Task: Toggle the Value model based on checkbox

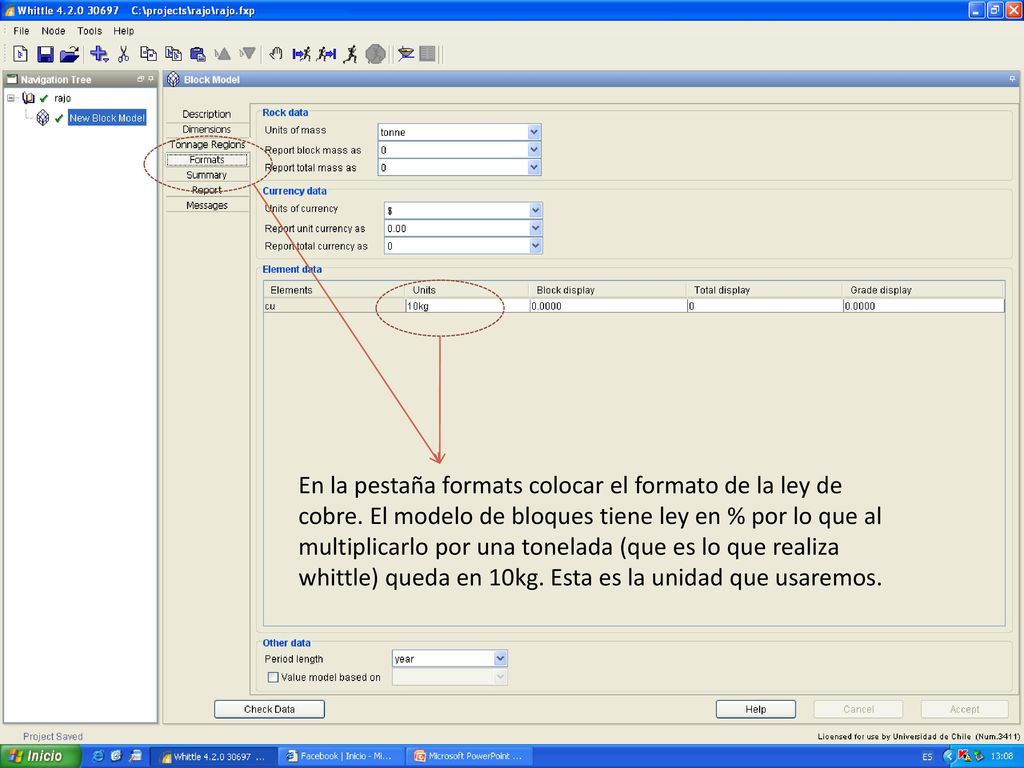Action: tap(273, 677)
